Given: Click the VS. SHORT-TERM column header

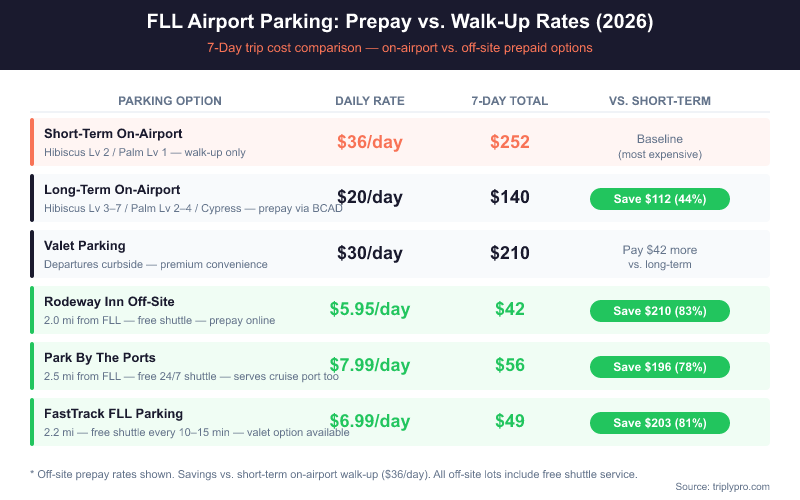Looking at the screenshot, I should click(x=660, y=101).
